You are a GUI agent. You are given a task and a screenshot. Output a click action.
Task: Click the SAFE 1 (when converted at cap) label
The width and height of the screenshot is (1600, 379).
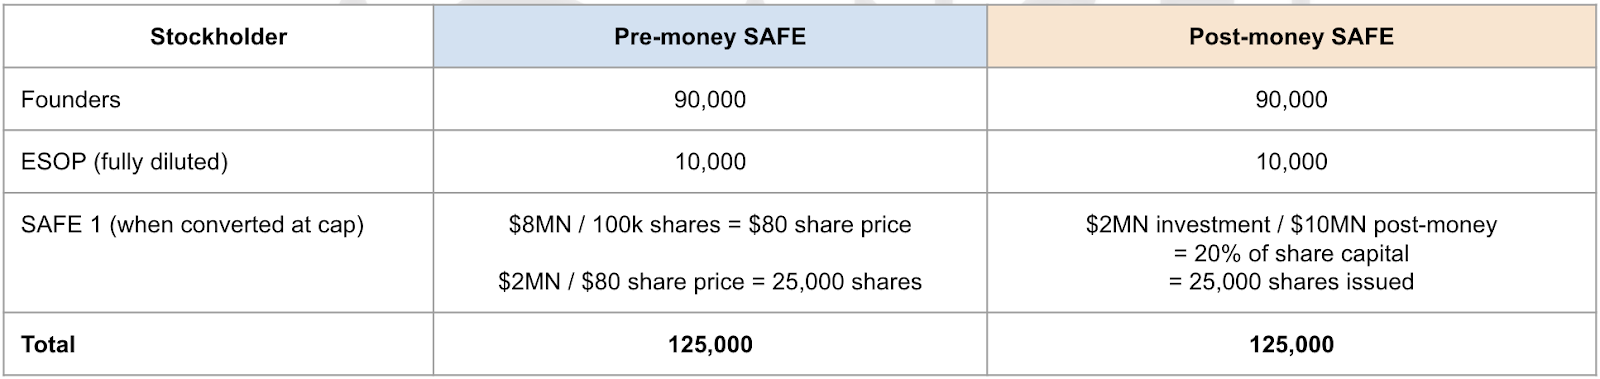[192, 225]
